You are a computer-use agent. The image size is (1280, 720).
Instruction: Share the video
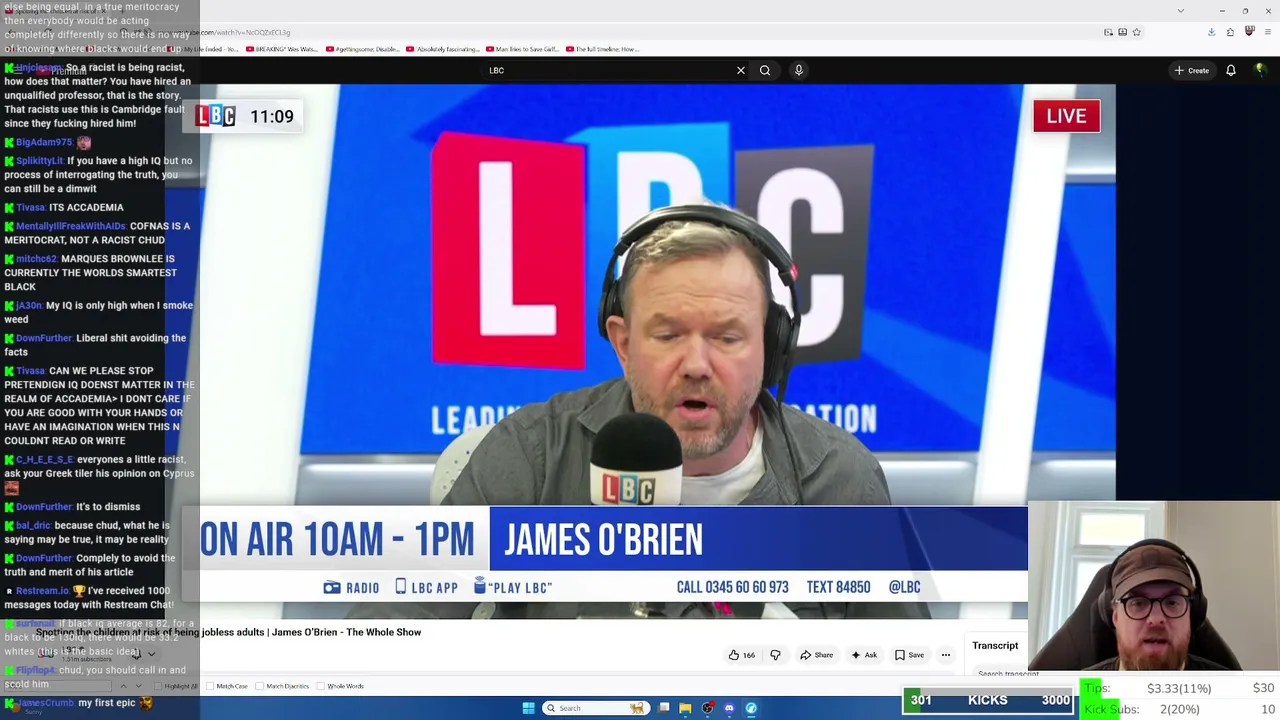pos(816,655)
